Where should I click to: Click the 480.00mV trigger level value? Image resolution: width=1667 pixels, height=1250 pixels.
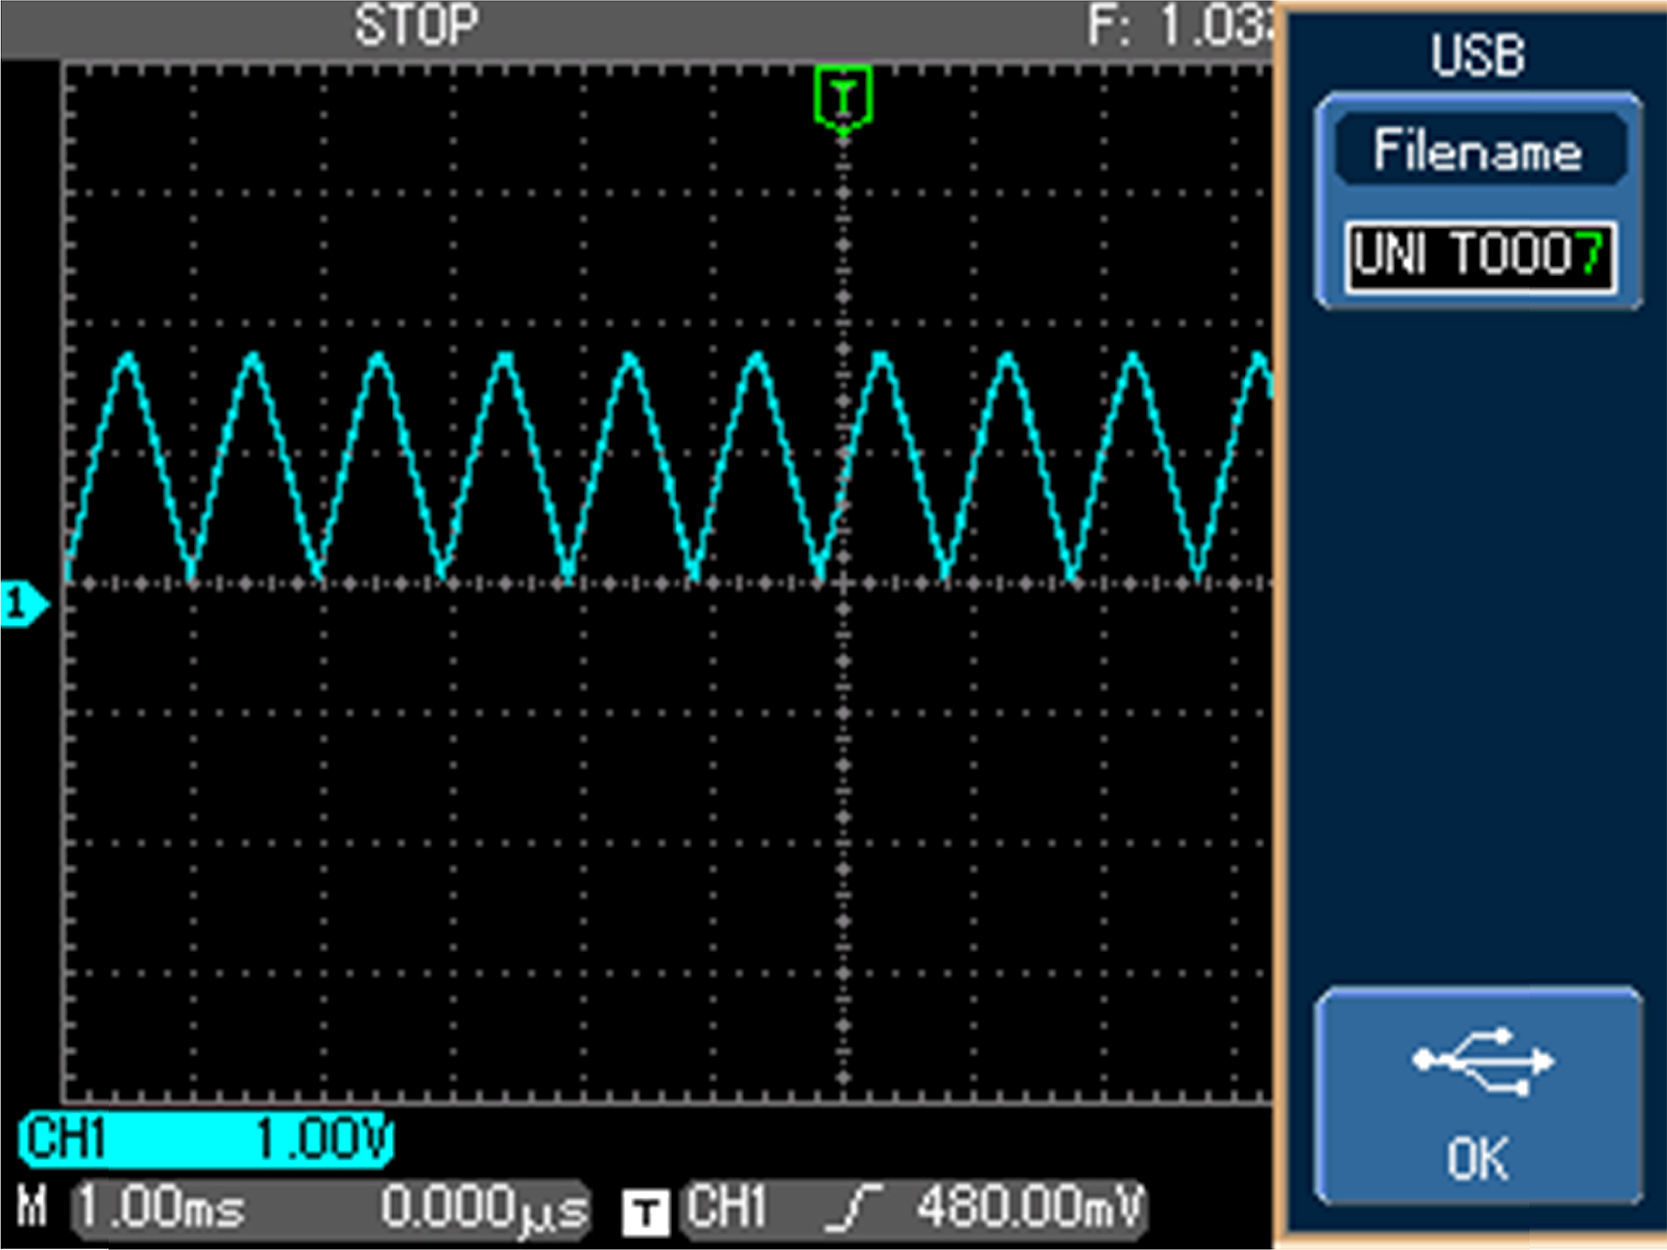click(1028, 1207)
